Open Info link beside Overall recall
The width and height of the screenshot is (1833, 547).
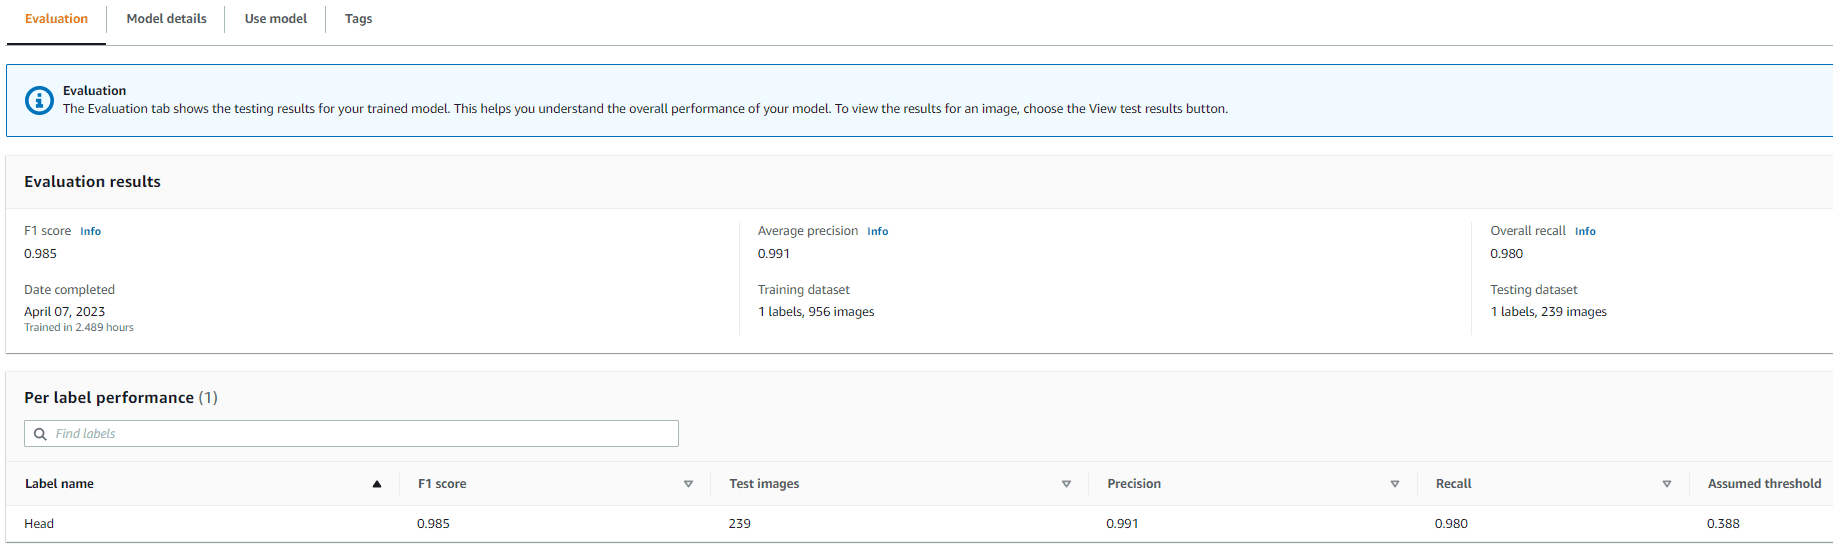click(x=1585, y=231)
